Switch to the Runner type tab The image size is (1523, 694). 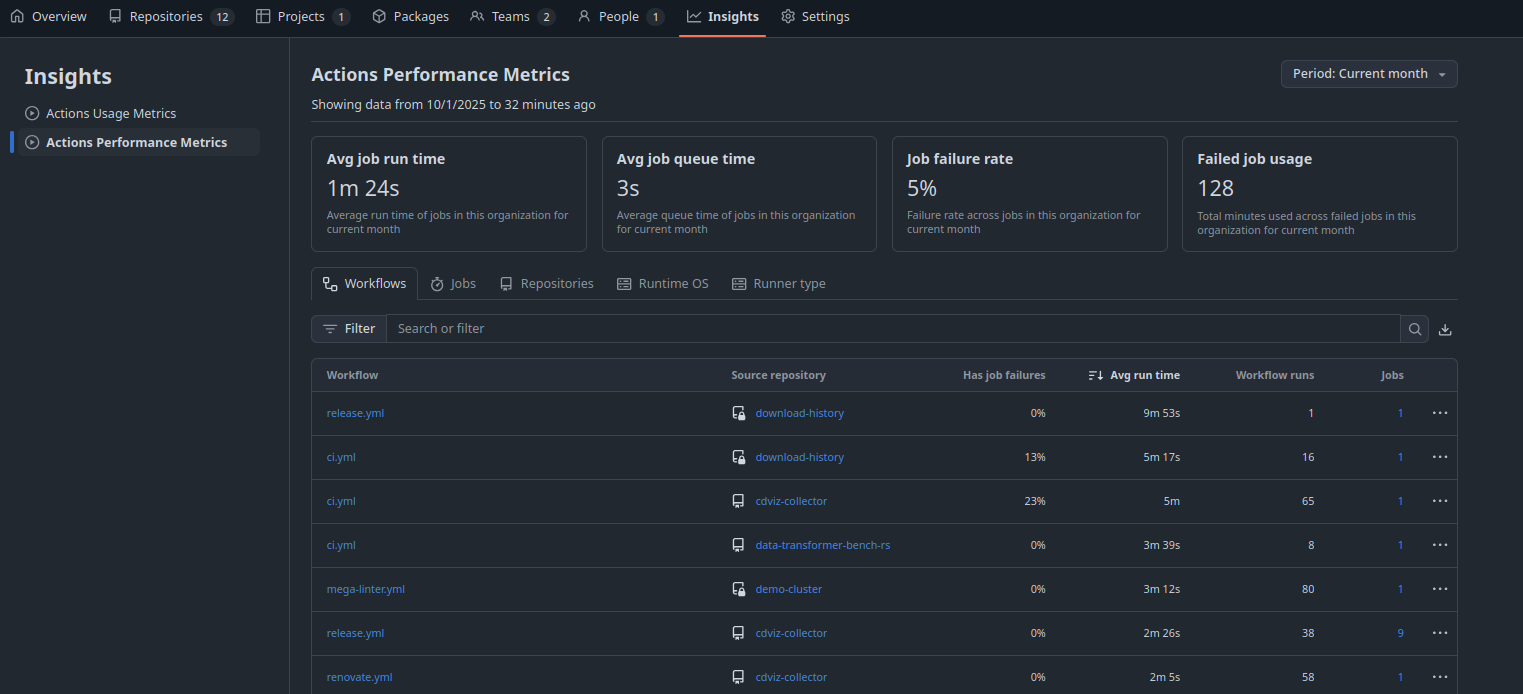779,284
